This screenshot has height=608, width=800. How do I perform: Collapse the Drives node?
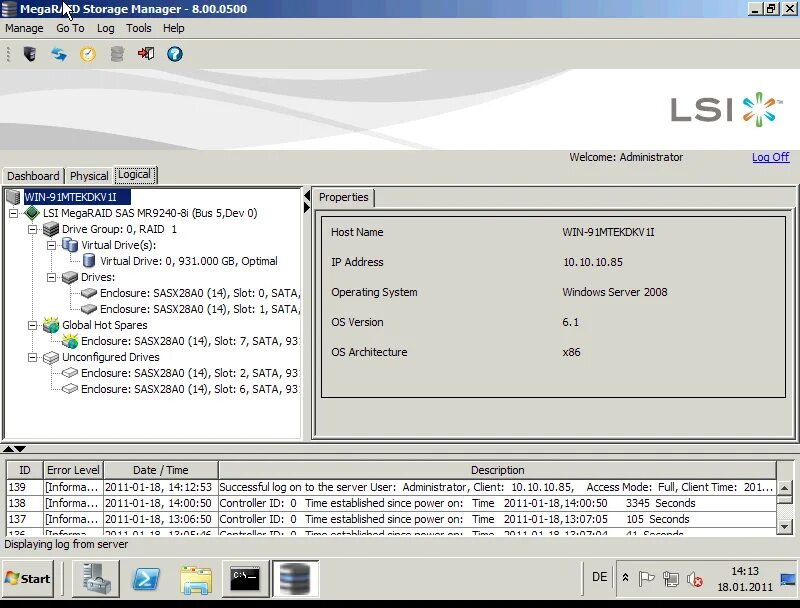coord(52,277)
